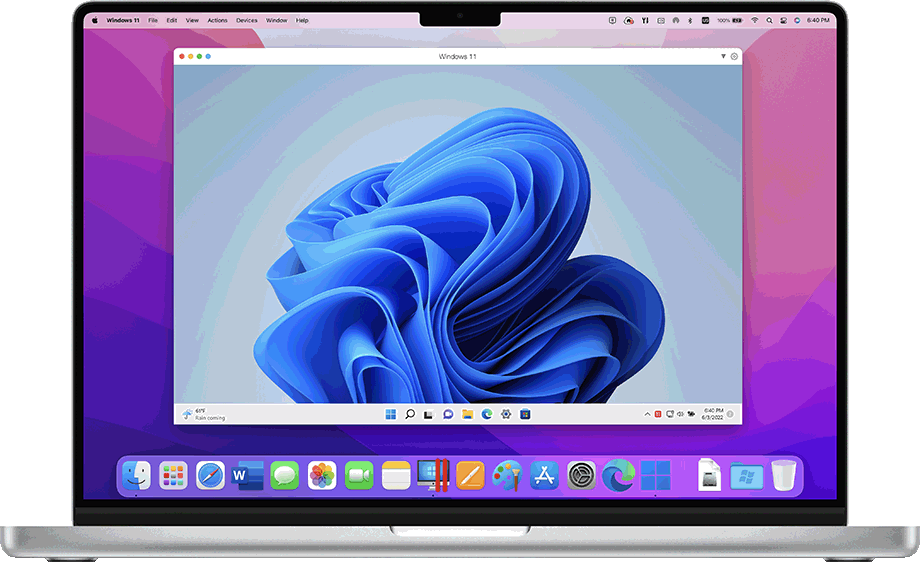The image size is (920, 562).
Task: Activate Siri from the menu bar
Action: click(x=797, y=20)
